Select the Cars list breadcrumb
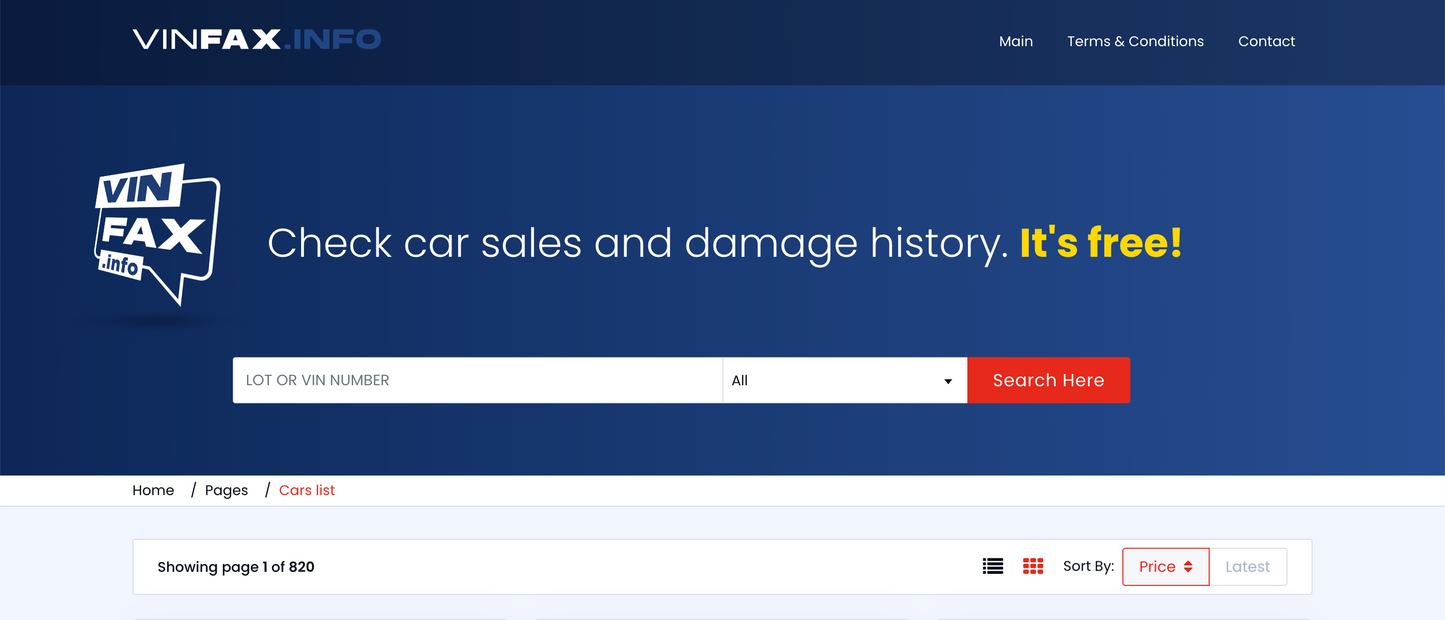1445x620 pixels. (307, 490)
